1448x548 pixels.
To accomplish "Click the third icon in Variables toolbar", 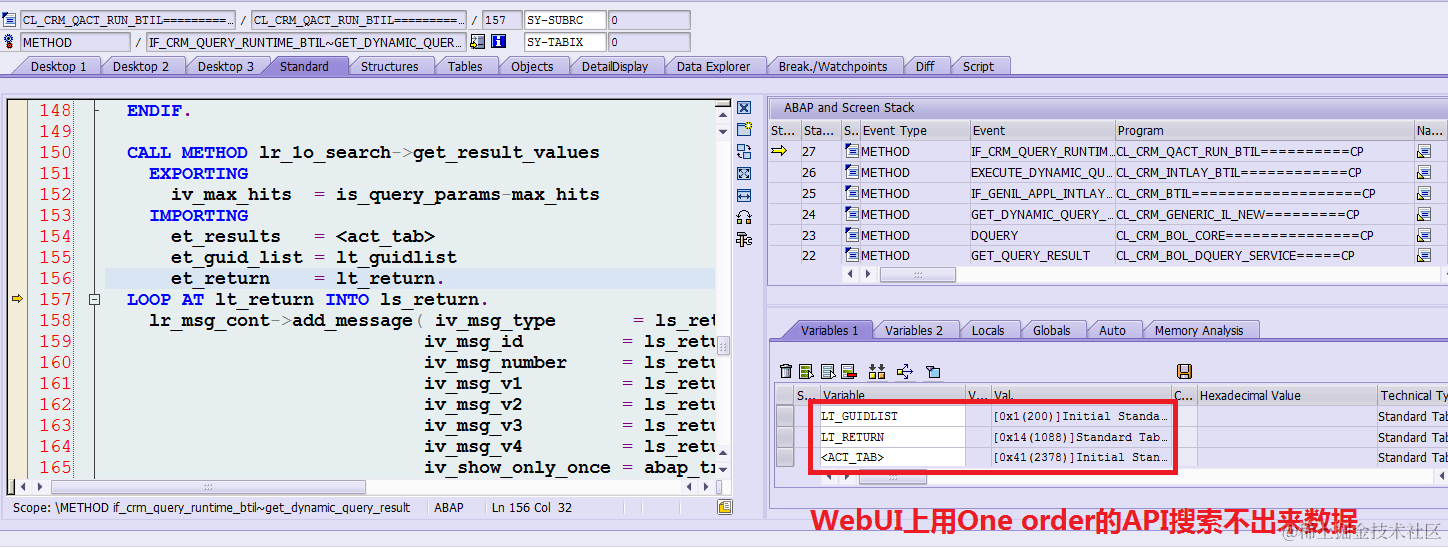I will (827, 371).
